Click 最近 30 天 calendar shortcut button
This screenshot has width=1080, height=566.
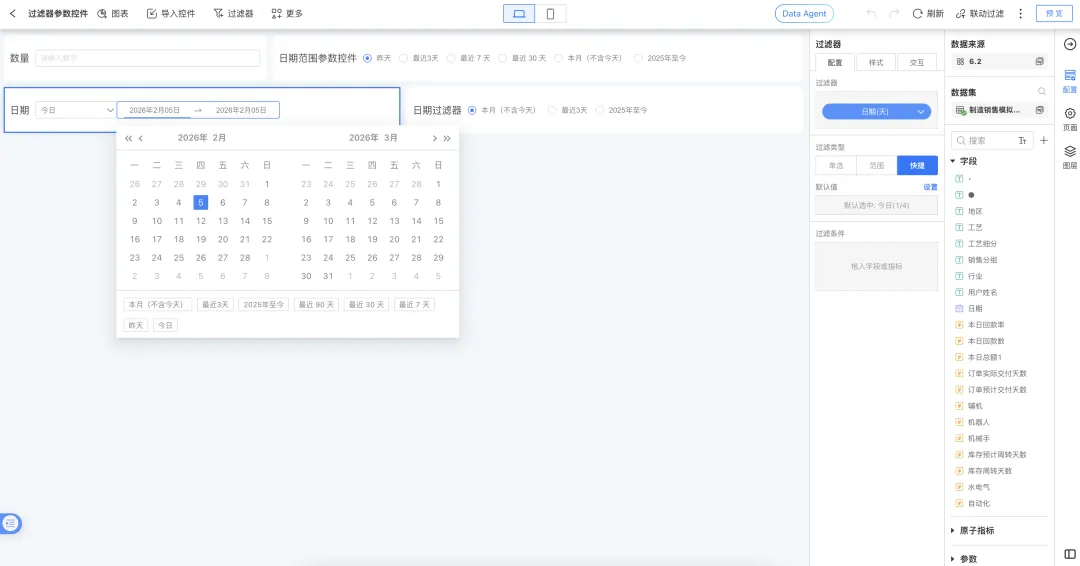(366, 304)
